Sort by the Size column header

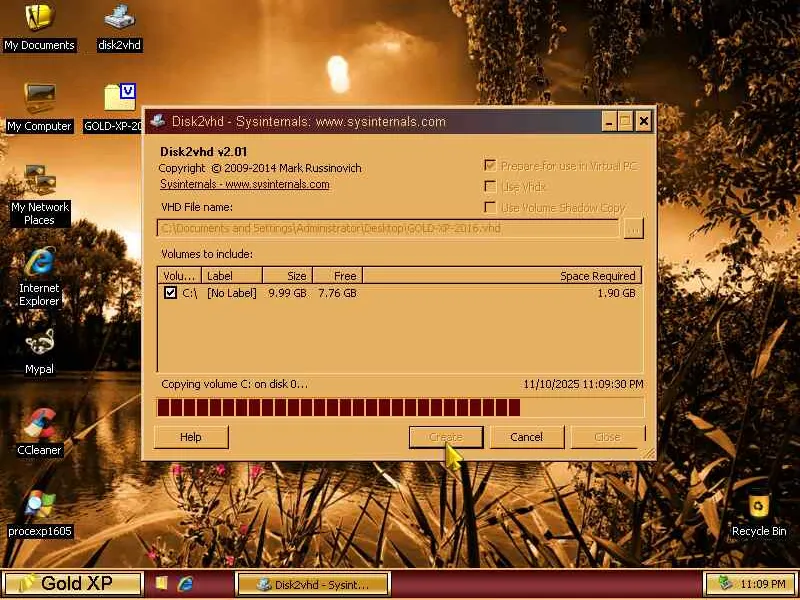click(x=287, y=276)
